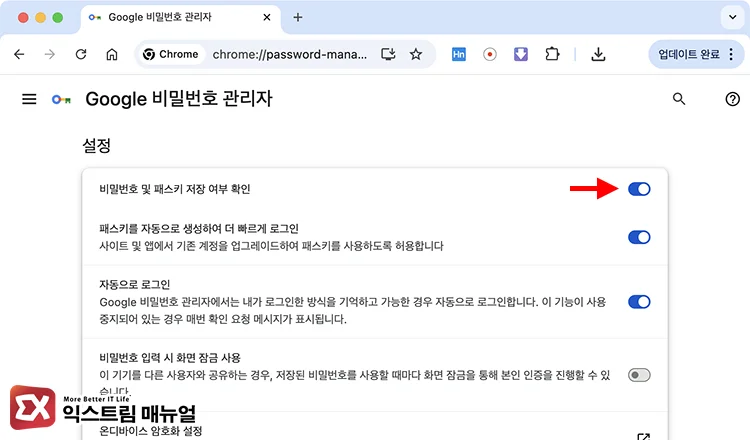Viewport: 750px width, 440px height.
Task: Open the purple download extension icon
Action: point(521,54)
